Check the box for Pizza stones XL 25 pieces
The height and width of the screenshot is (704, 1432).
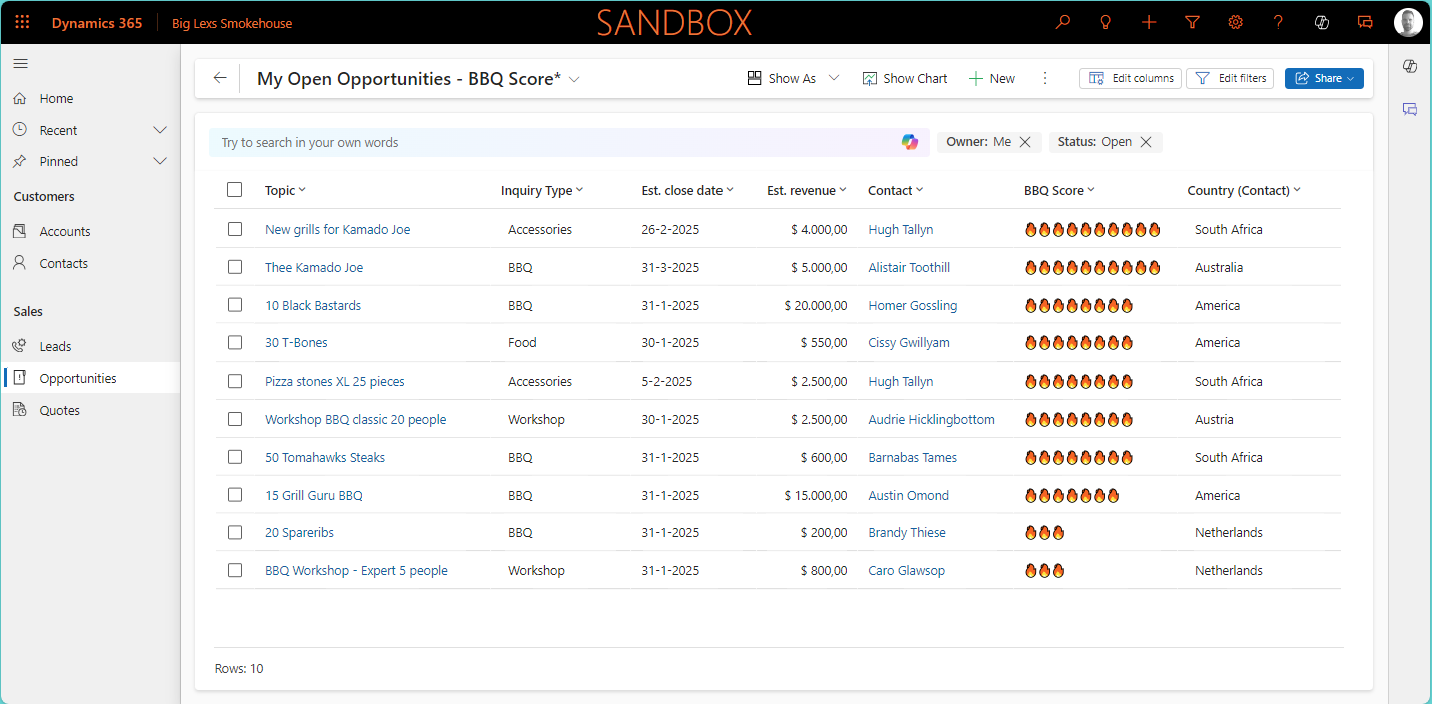point(235,381)
